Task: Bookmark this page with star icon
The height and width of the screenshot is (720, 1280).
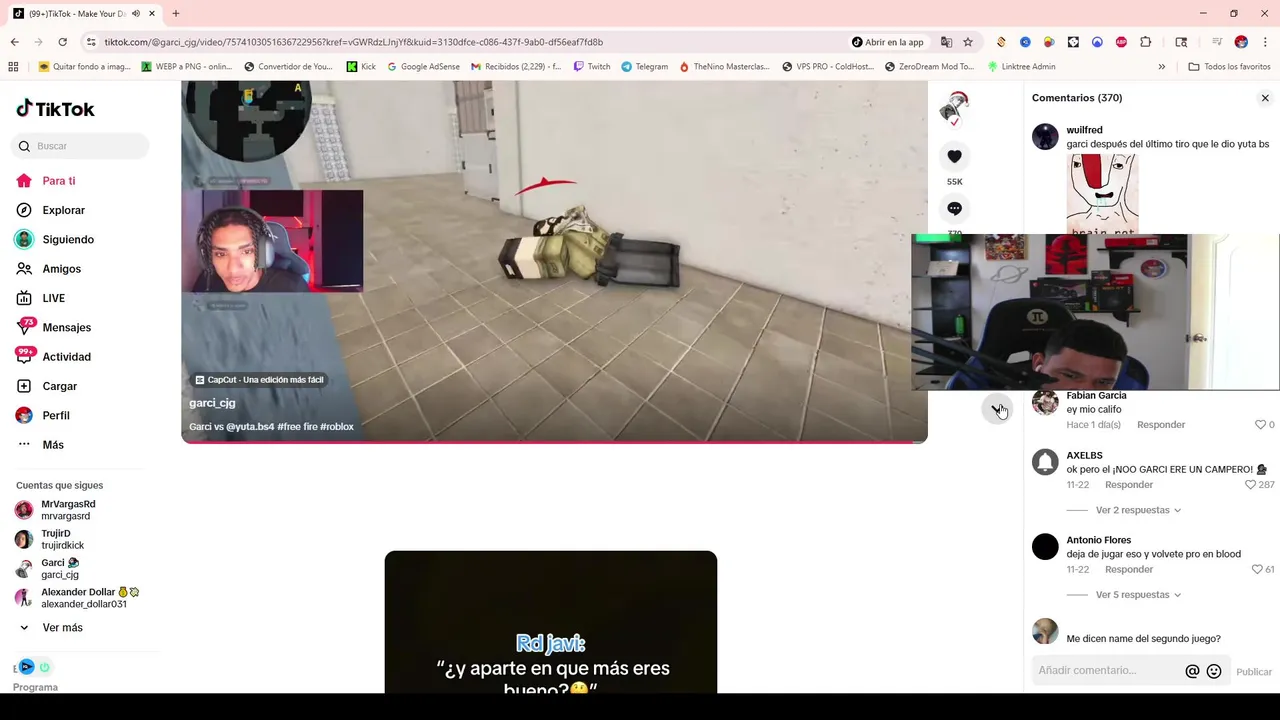Action: [x=968, y=42]
